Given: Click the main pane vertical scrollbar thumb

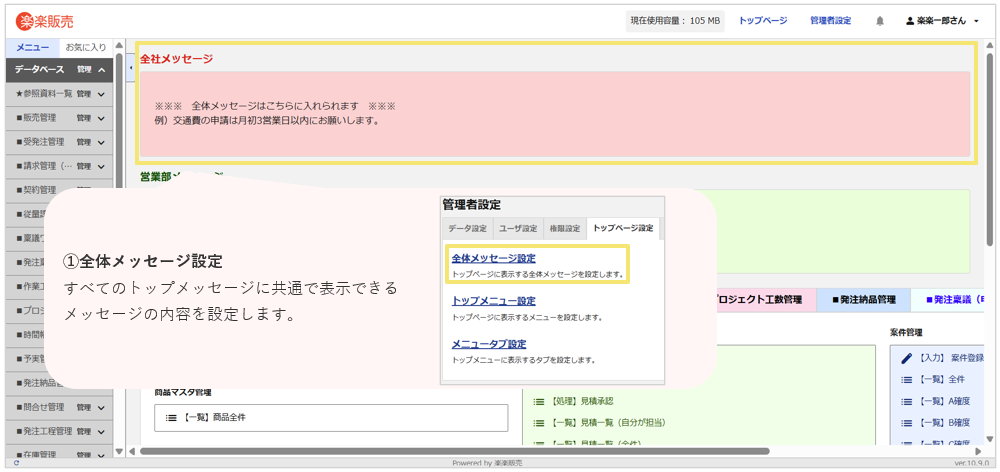Looking at the screenshot, I should click(x=989, y=150).
